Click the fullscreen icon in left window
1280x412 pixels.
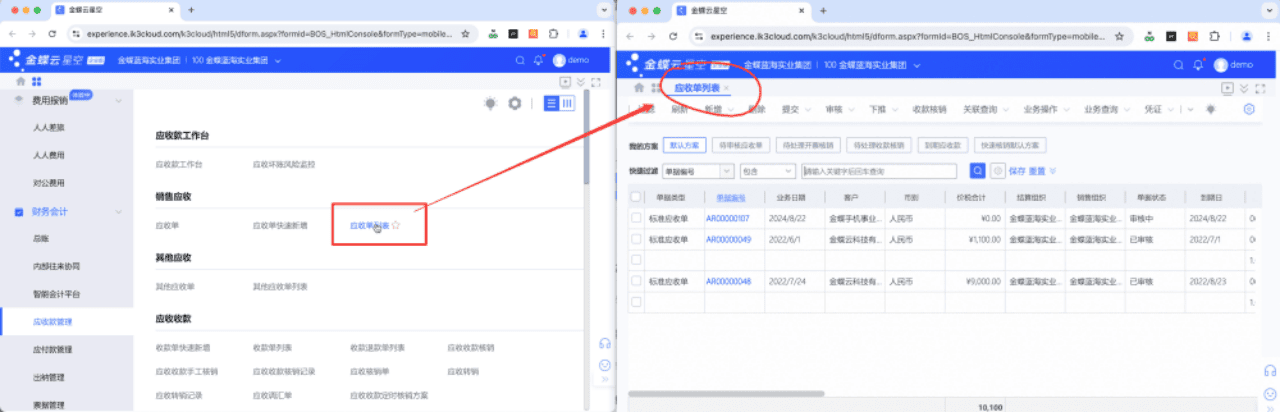[597, 82]
